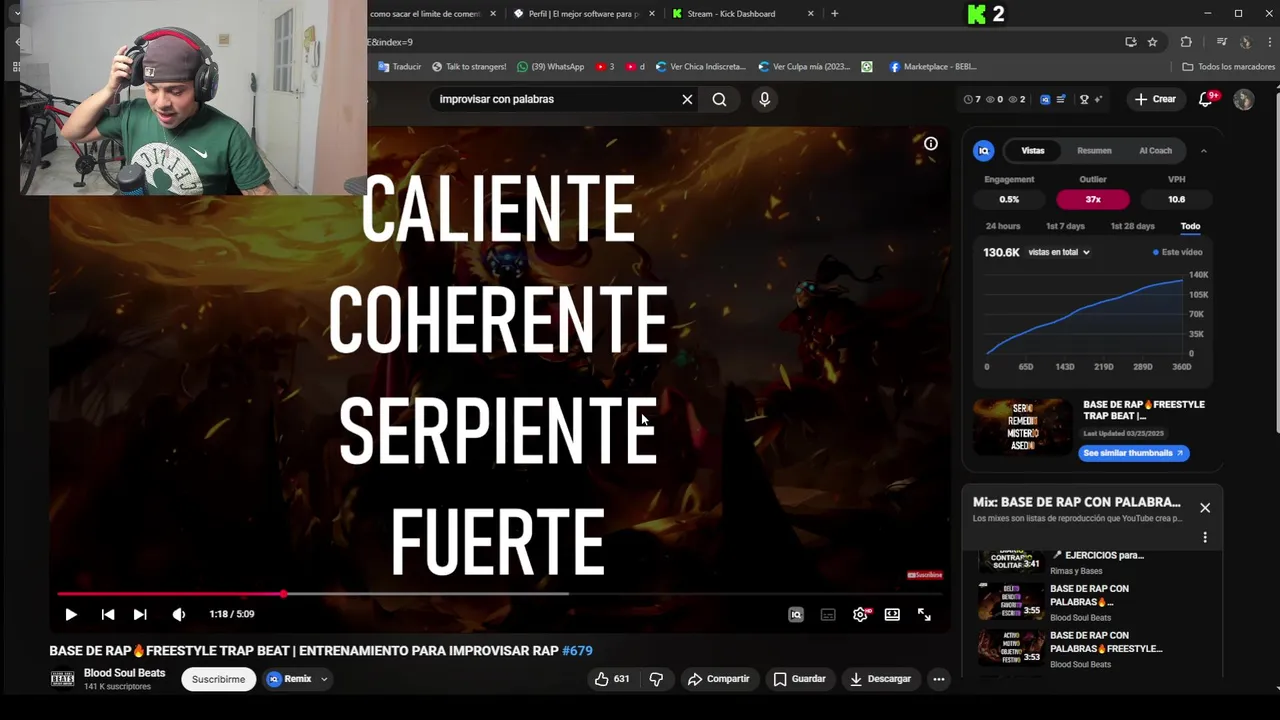Click the vidIQ clock counter showing 7
Screen dimensions: 1280x720
coord(972,100)
